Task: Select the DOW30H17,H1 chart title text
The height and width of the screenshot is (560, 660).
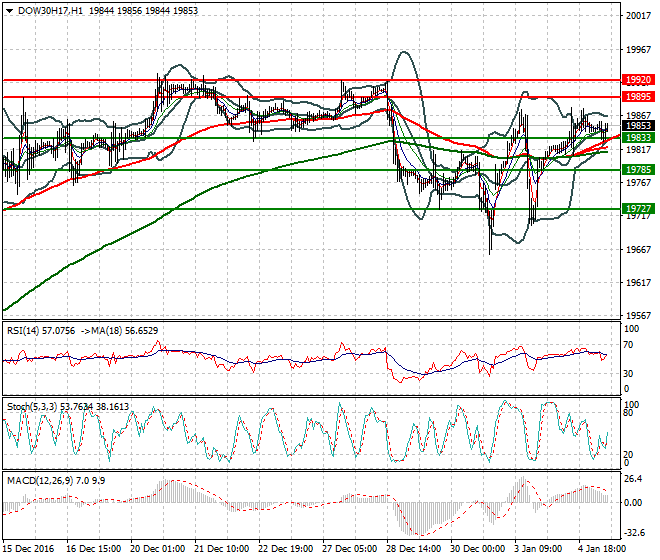Action: click(x=51, y=11)
